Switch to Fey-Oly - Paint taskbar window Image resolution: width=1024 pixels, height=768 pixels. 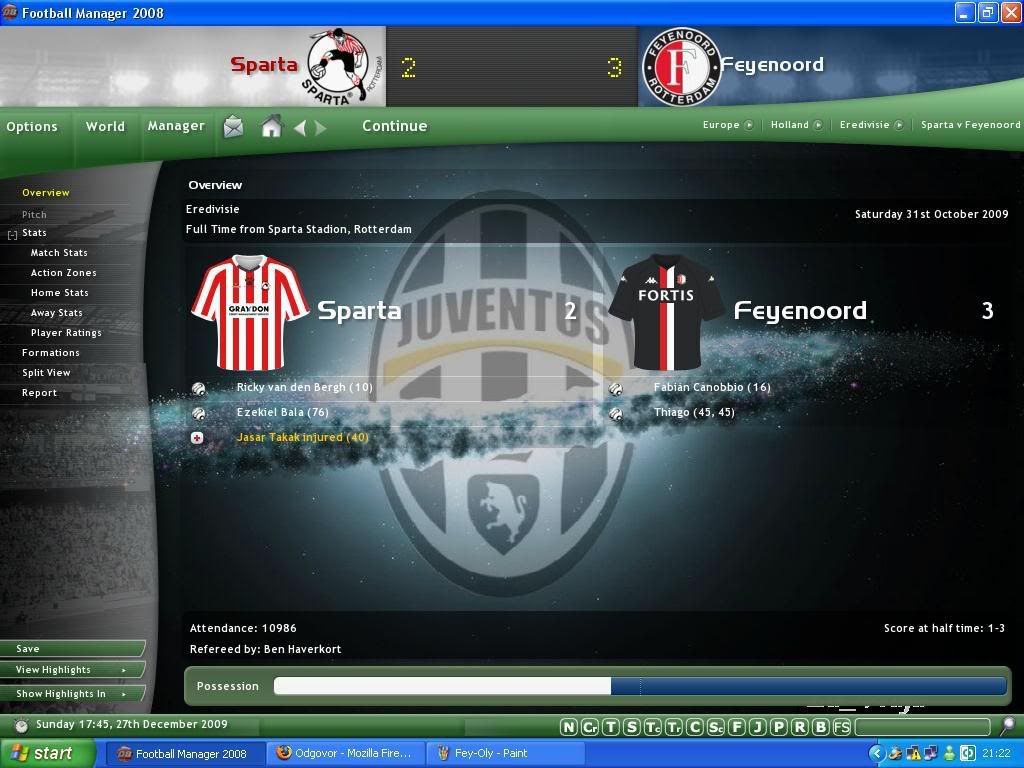coord(504,754)
